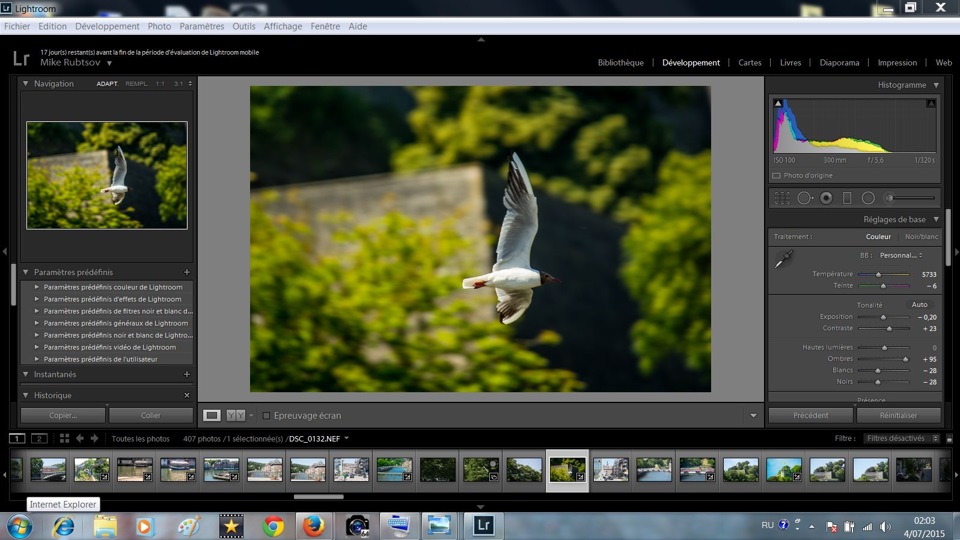
Task: Launch Firefox from the taskbar
Action: pyautogui.click(x=313, y=525)
